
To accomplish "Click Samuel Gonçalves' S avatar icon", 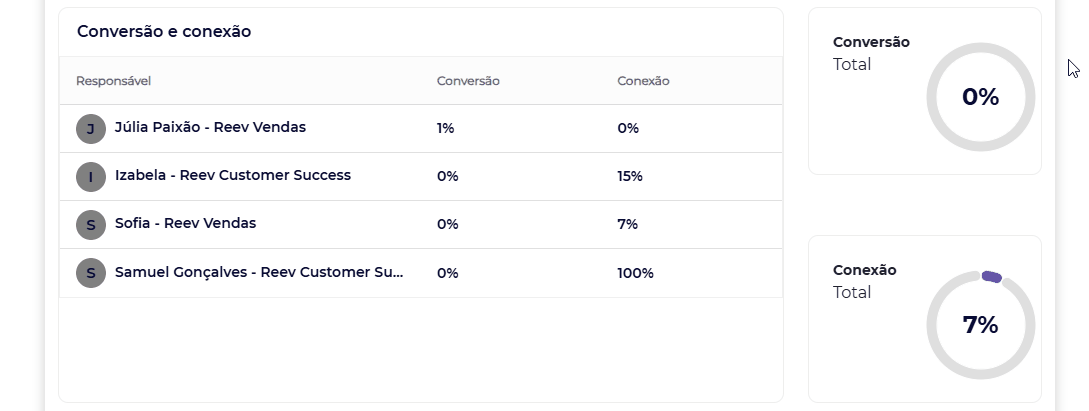I will (91, 274).
